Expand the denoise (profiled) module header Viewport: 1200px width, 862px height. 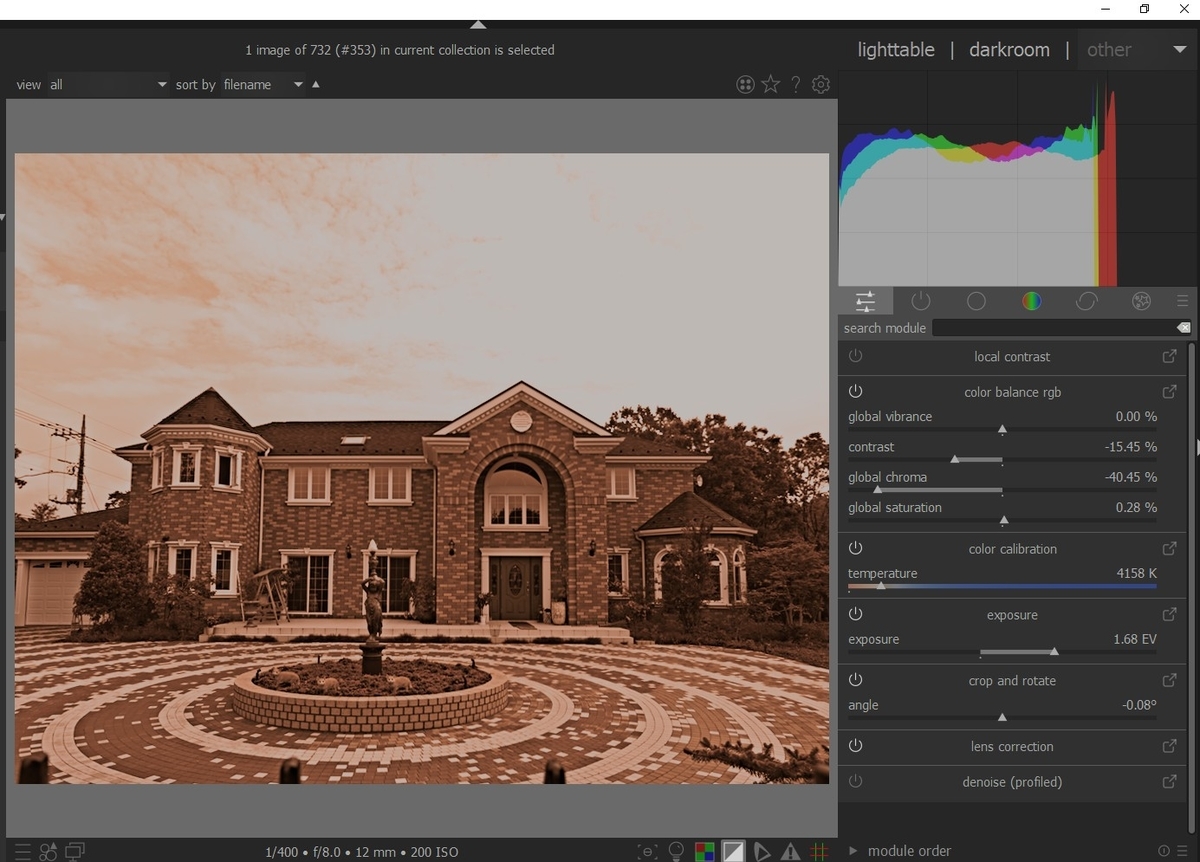(1012, 782)
